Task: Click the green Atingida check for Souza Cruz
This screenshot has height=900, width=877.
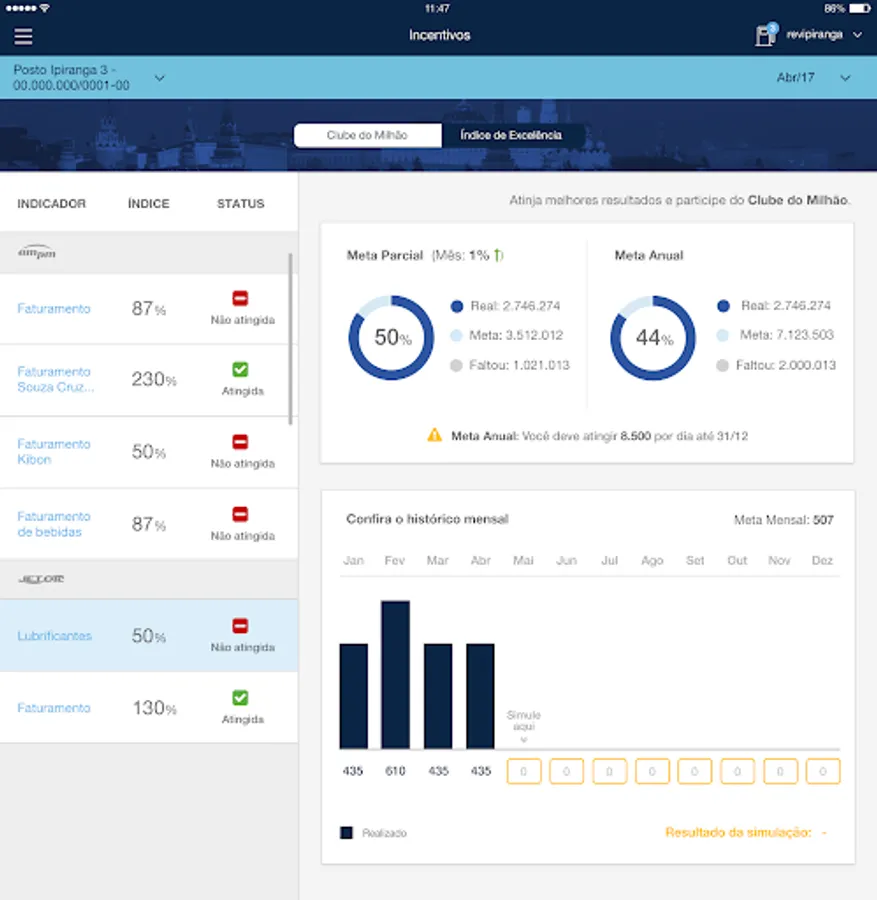Action: tap(240, 369)
